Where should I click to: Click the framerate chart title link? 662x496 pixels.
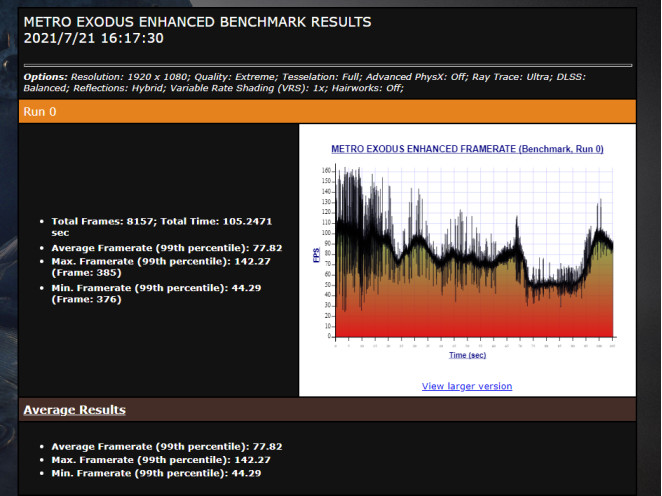point(467,149)
